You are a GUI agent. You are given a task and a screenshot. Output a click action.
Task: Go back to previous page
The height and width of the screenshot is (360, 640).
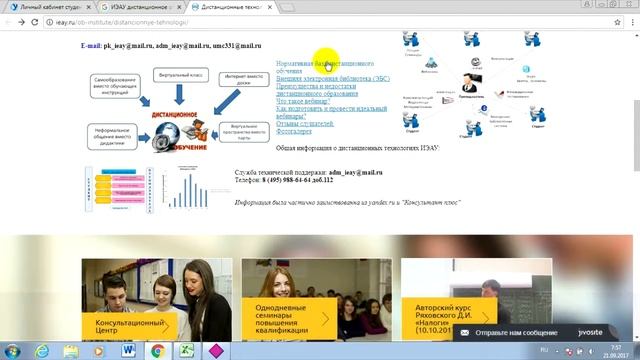8,22
